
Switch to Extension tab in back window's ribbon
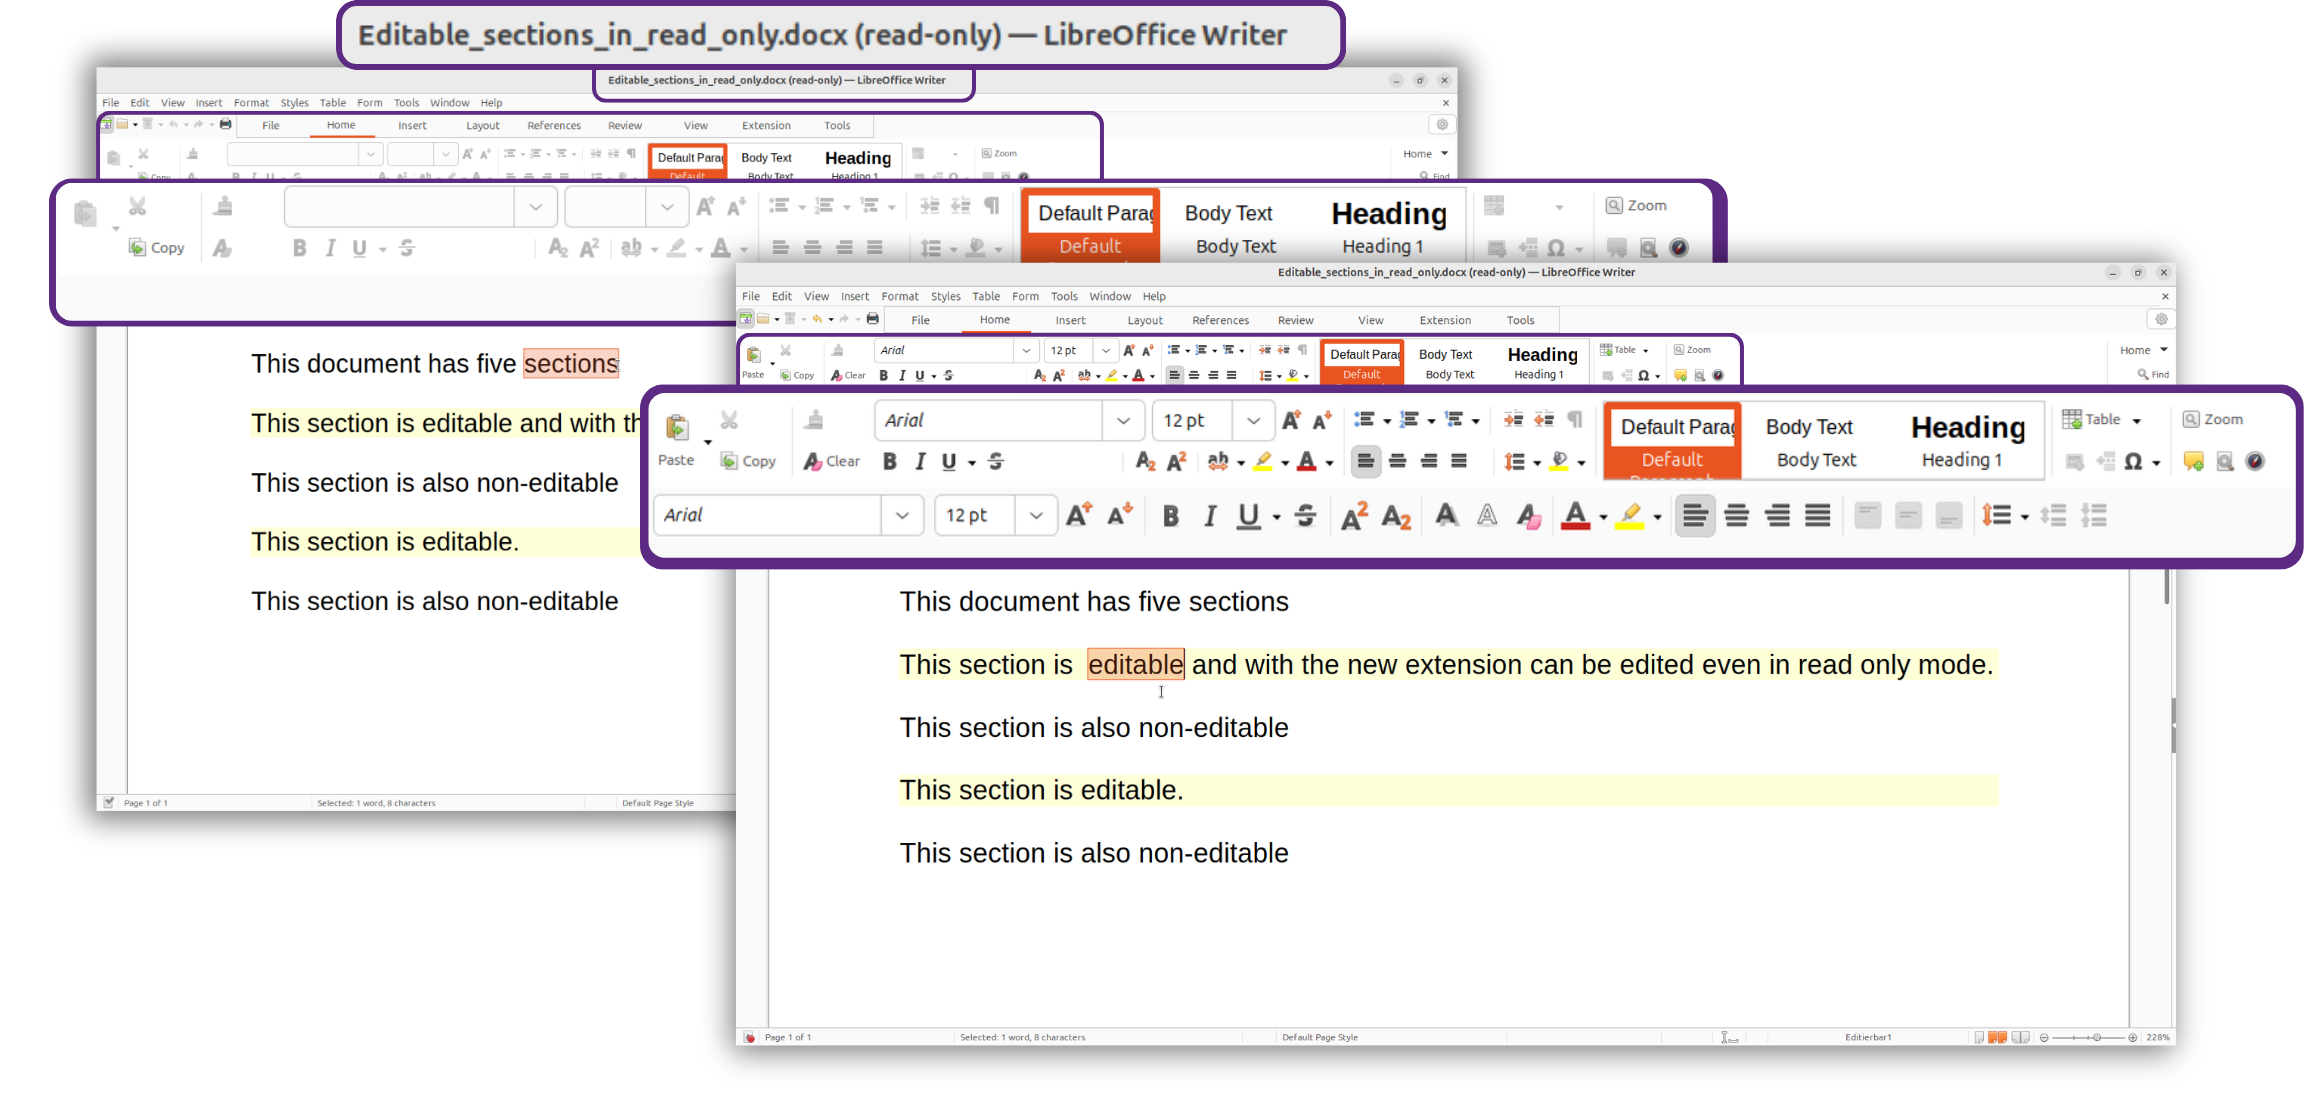[x=766, y=125]
